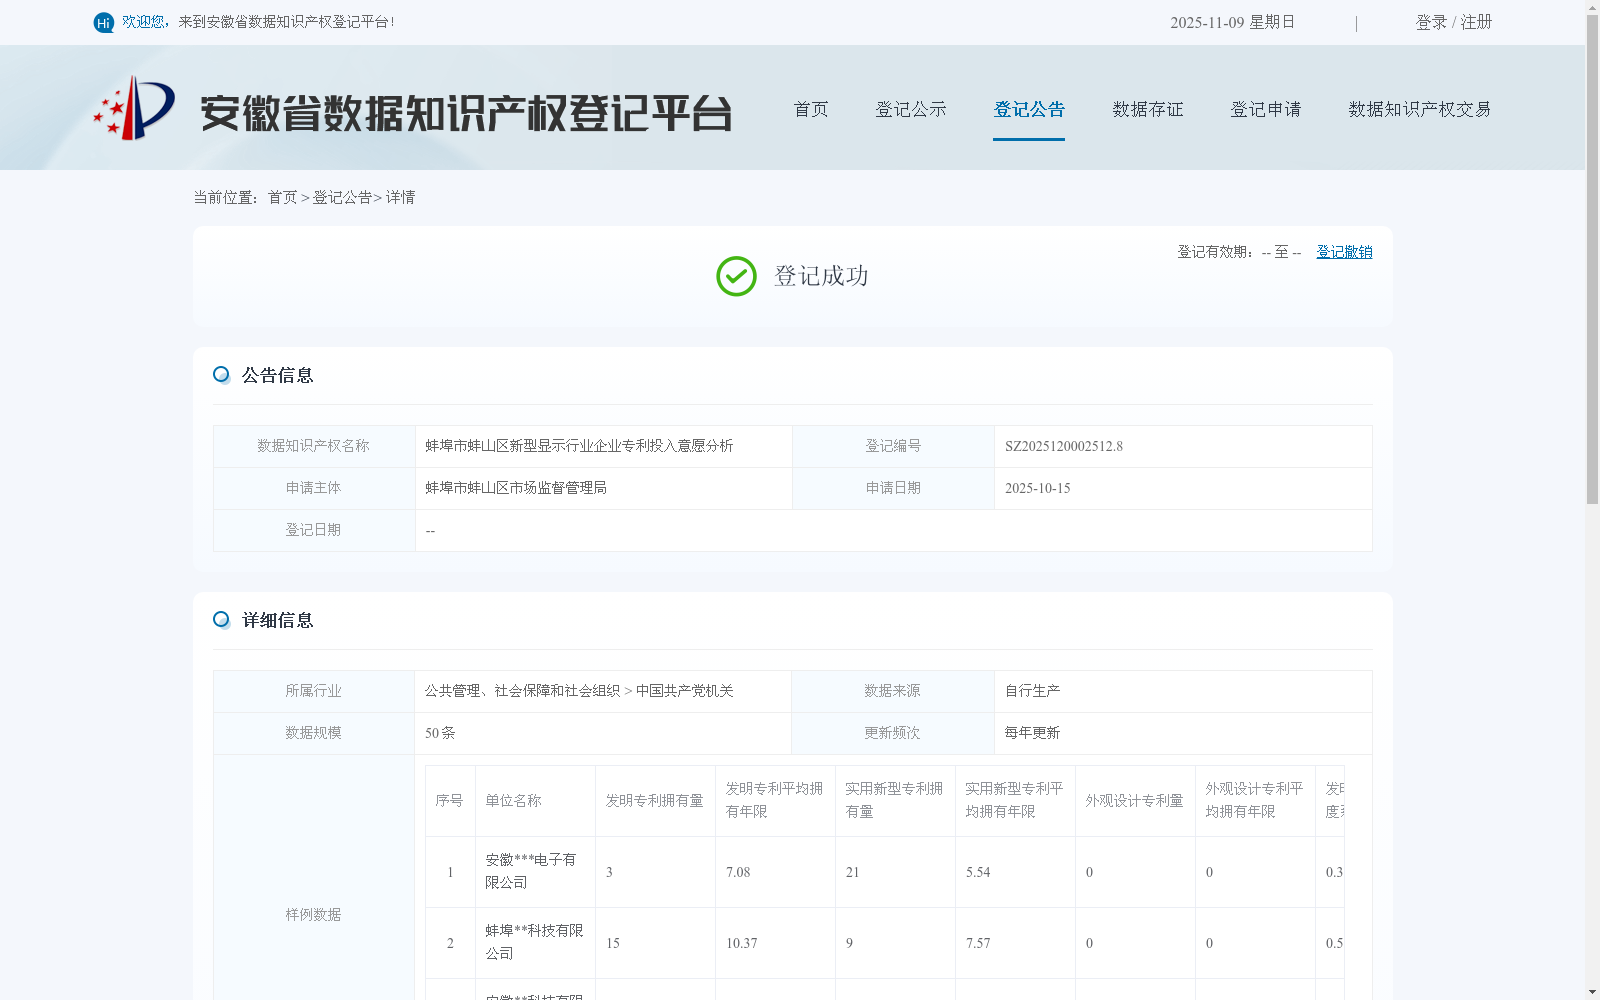This screenshot has width=1600, height=1000.
Task: Click the 样例数据 row label
Action: [x=313, y=915]
